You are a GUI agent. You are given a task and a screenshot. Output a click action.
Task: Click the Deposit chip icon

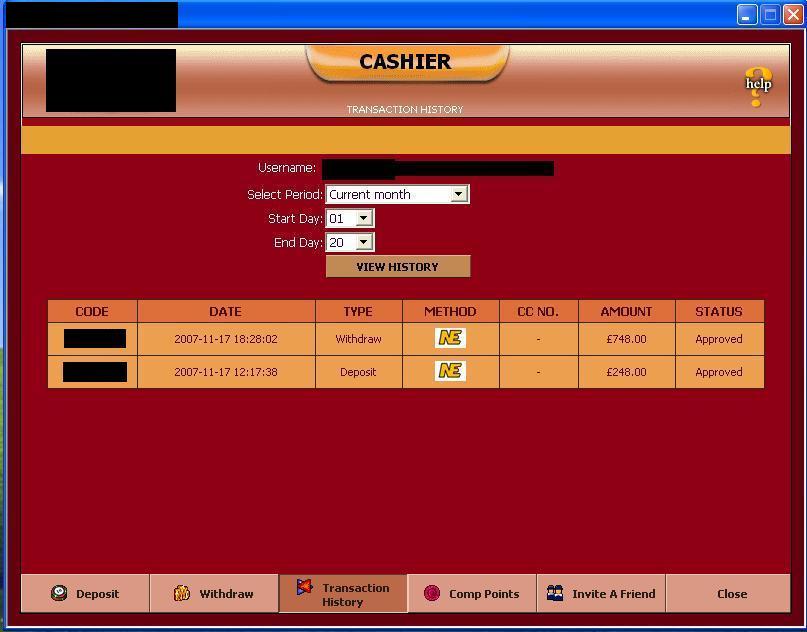(x=59, y=593)
